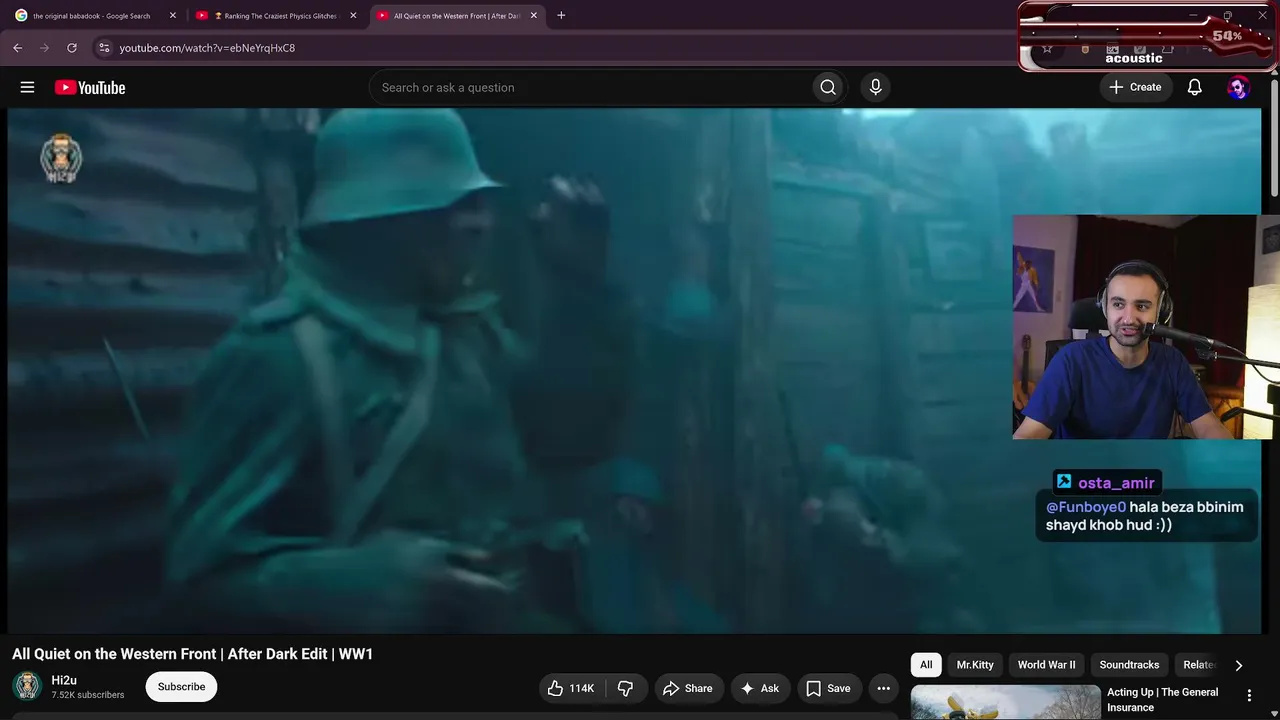
Task: Go back with the browser back arrow
Action: pyautogui.click(x=17, y=48)
